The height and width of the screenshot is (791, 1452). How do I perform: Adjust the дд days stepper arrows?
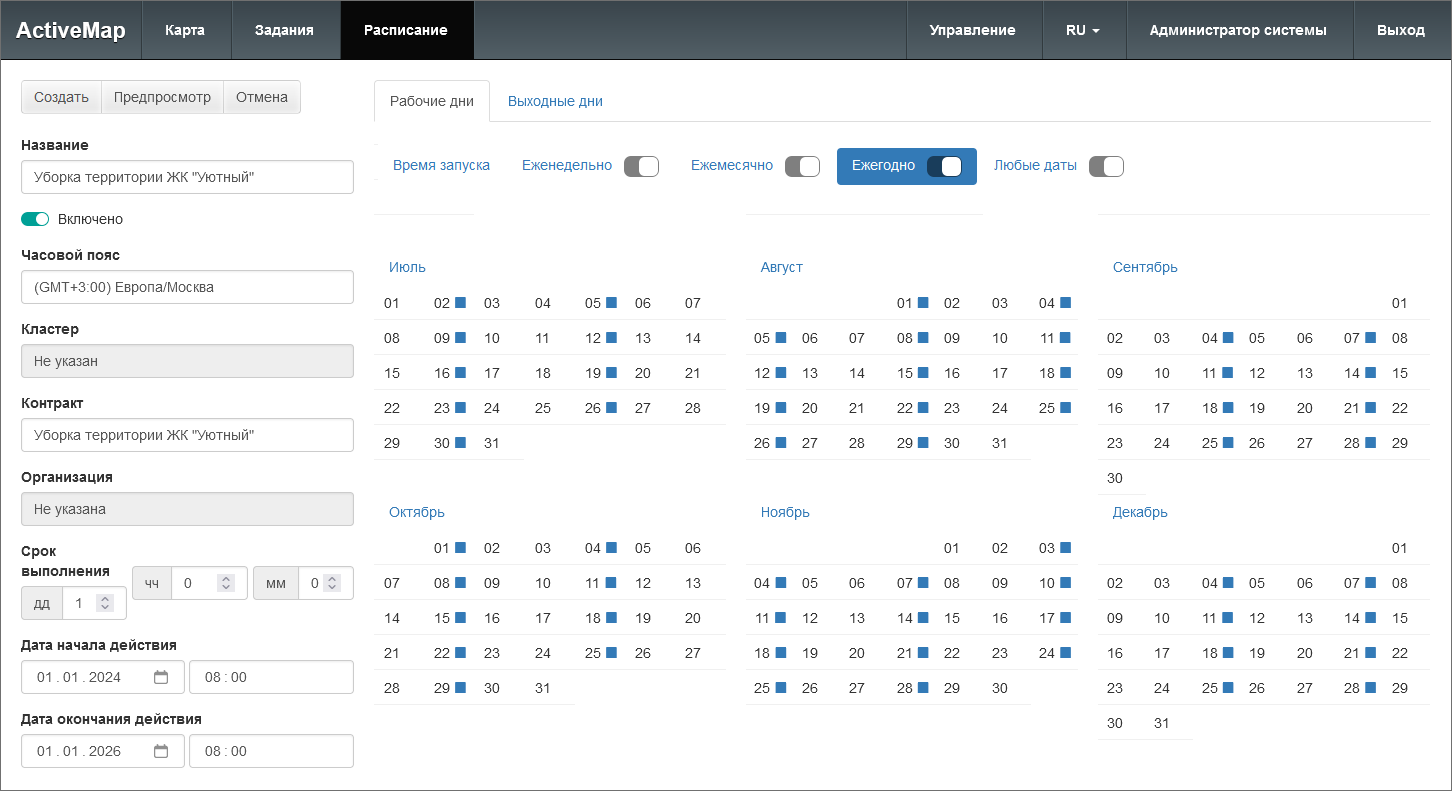coord(105,603)
